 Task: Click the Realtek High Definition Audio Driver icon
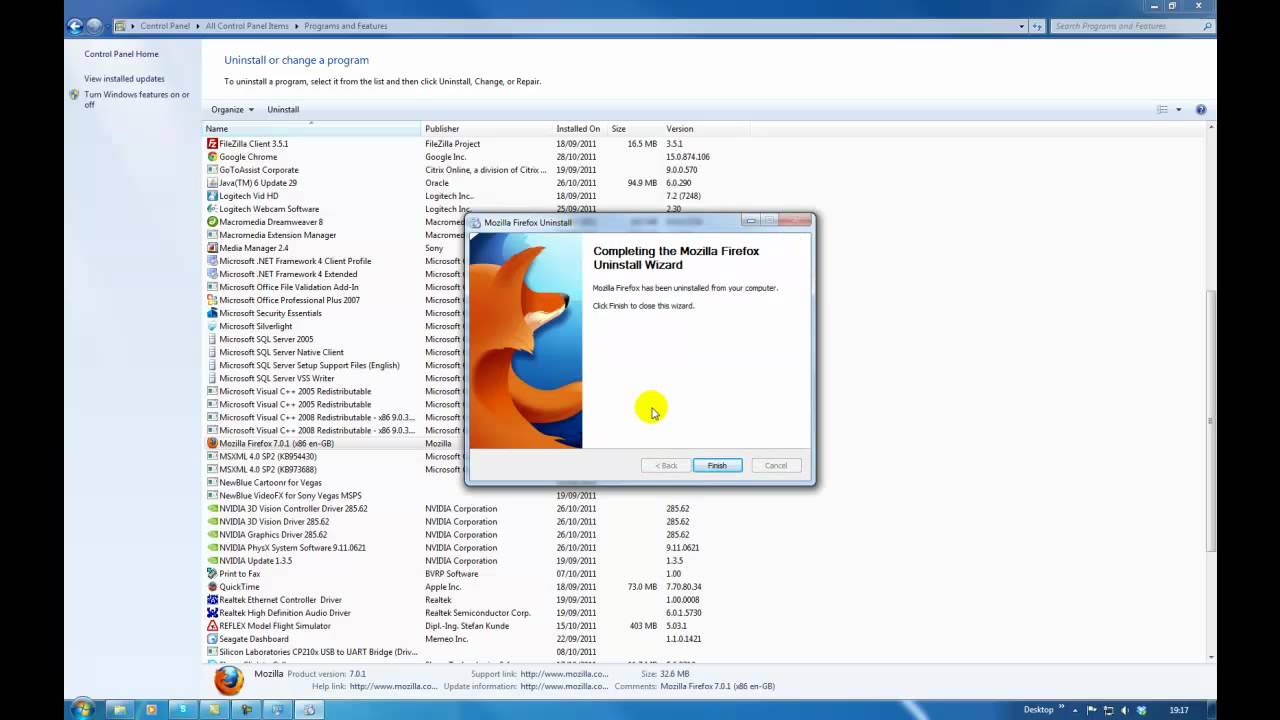tap(212, 613)
